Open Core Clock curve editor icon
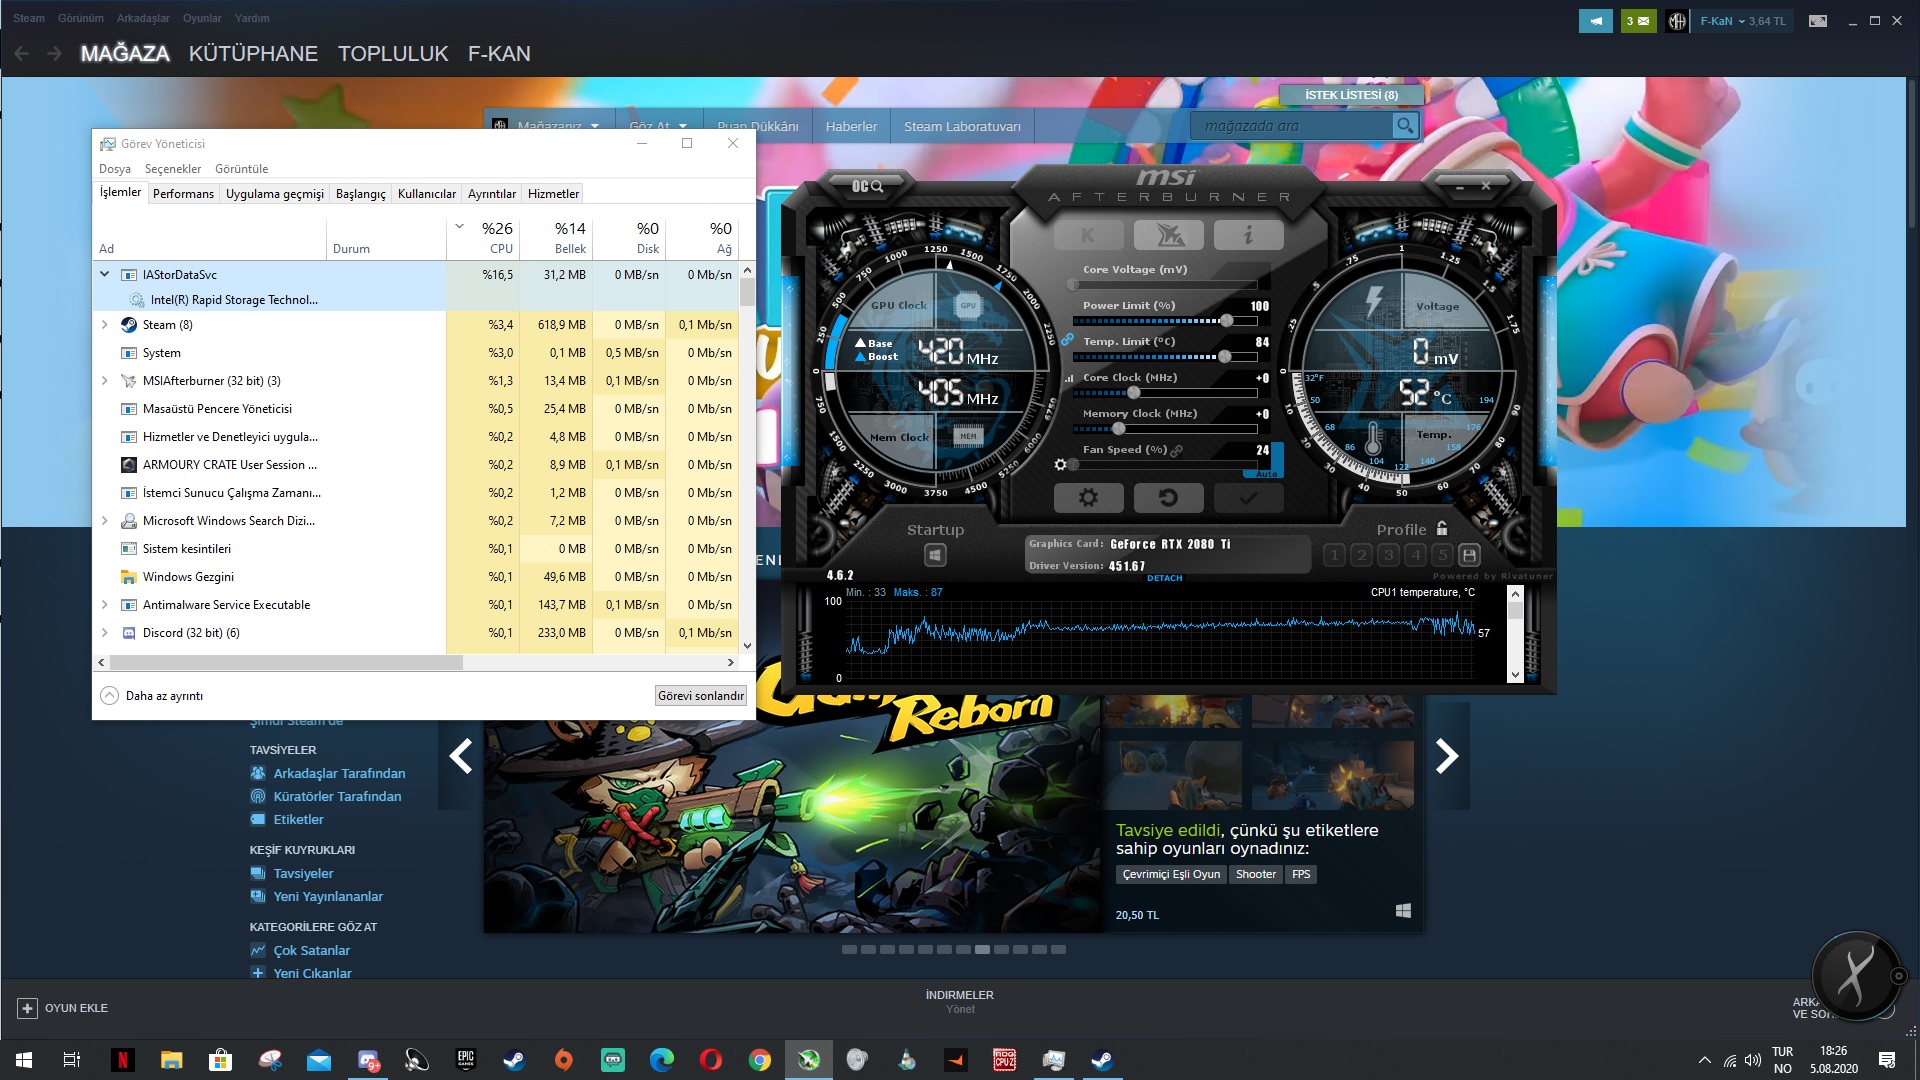1920x1080 pixels. click(1069, 378)
